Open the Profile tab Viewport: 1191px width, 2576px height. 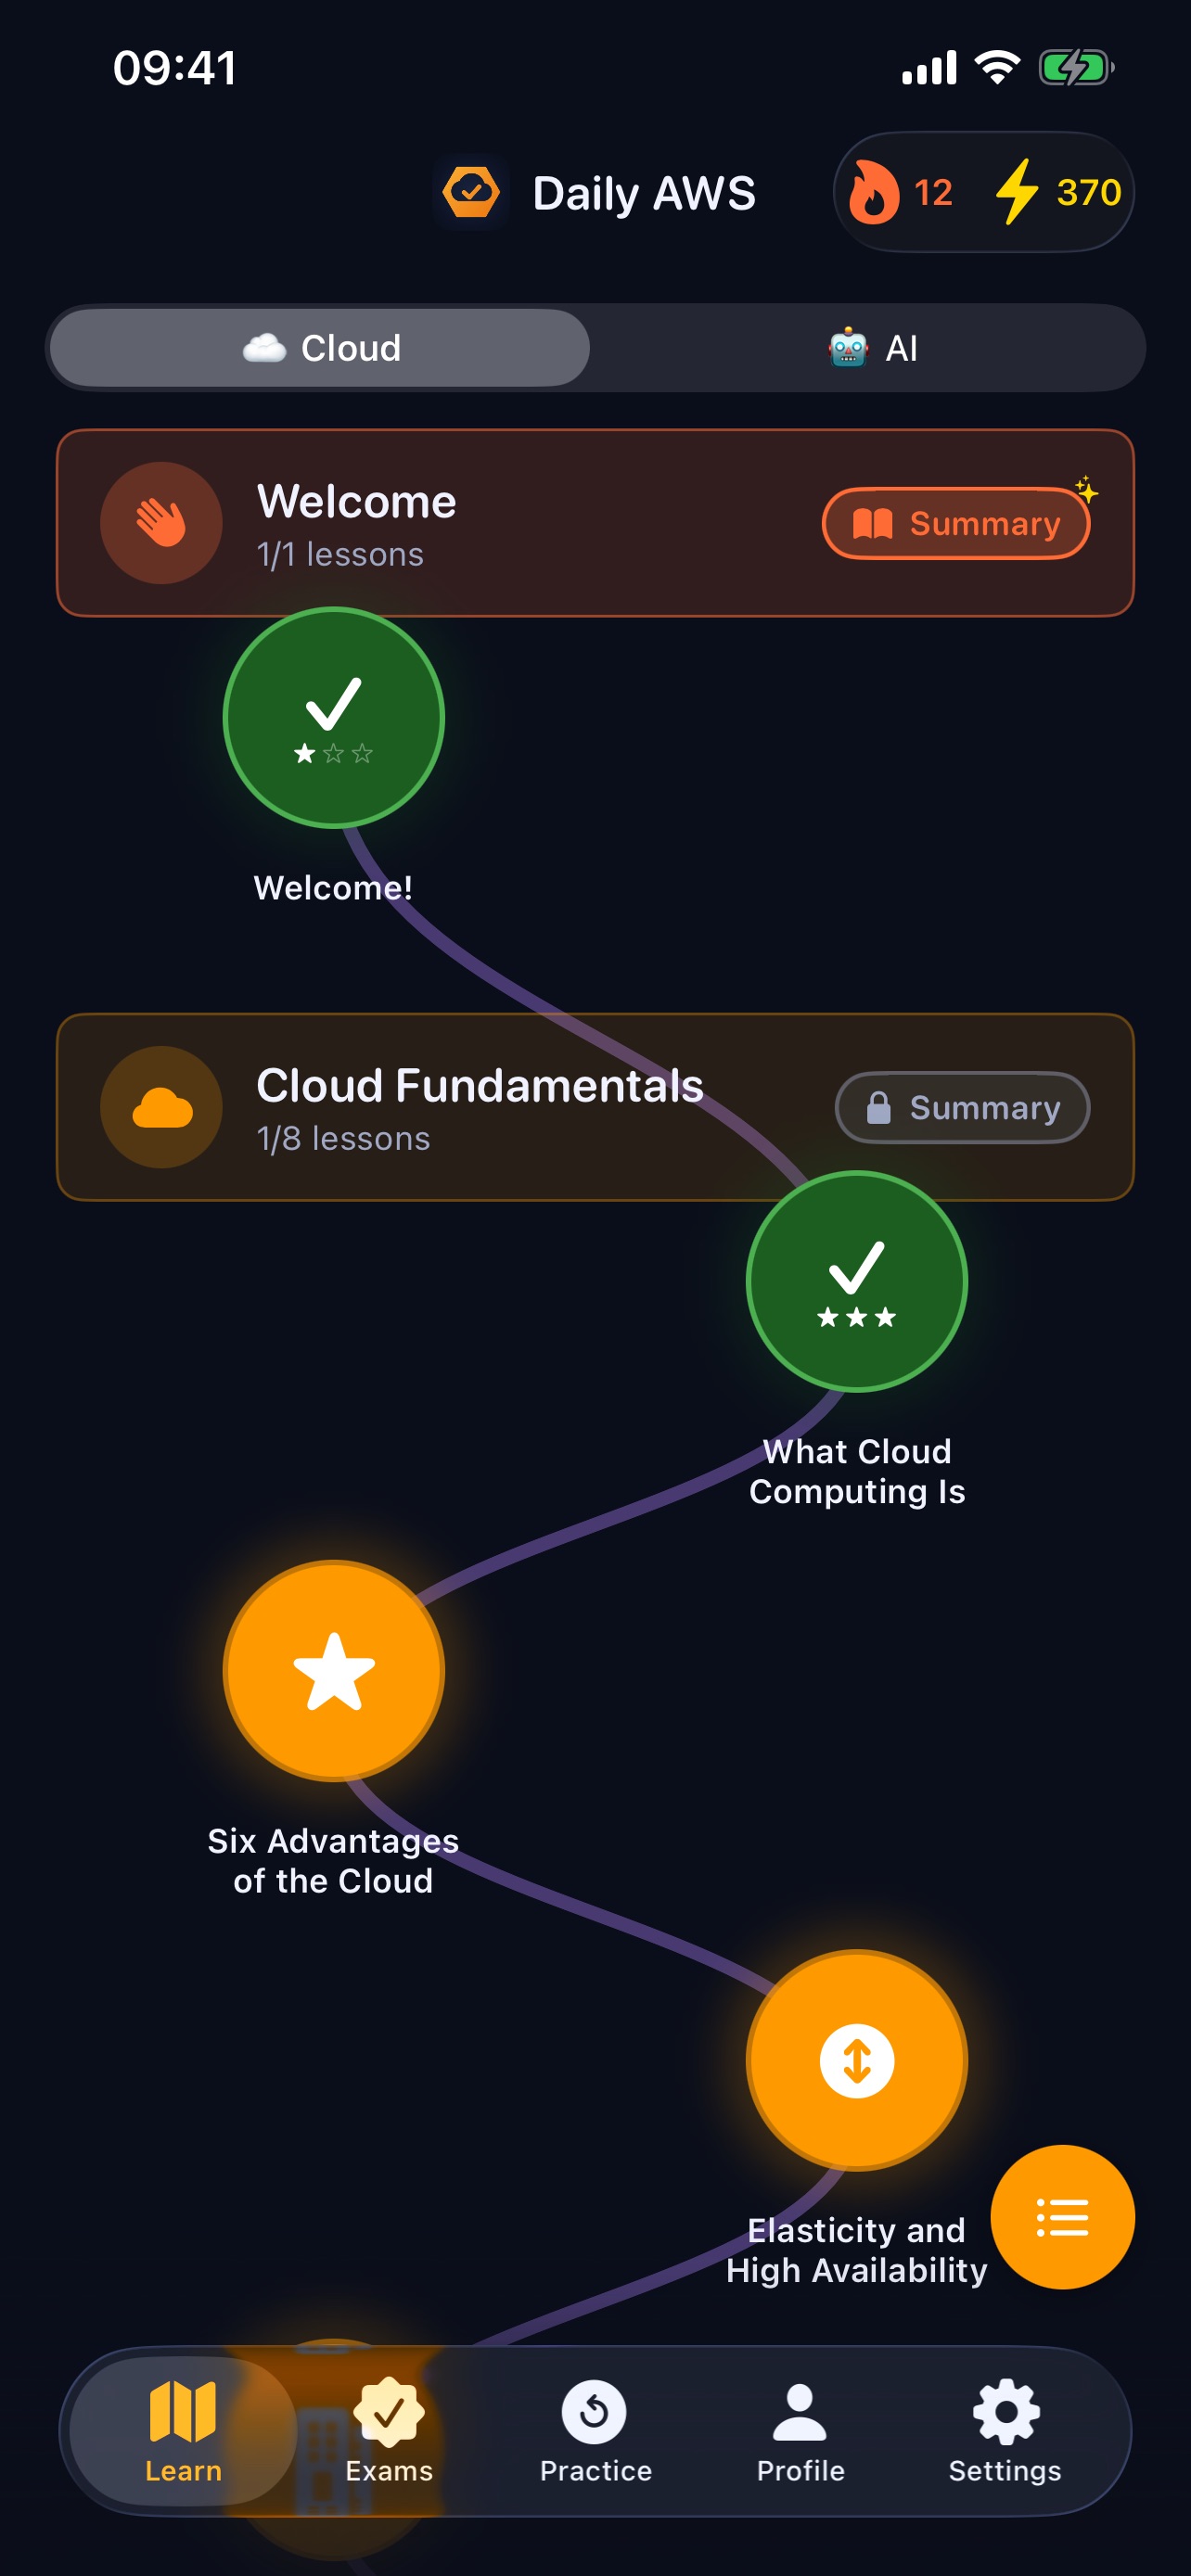(x=800, y=2431)
